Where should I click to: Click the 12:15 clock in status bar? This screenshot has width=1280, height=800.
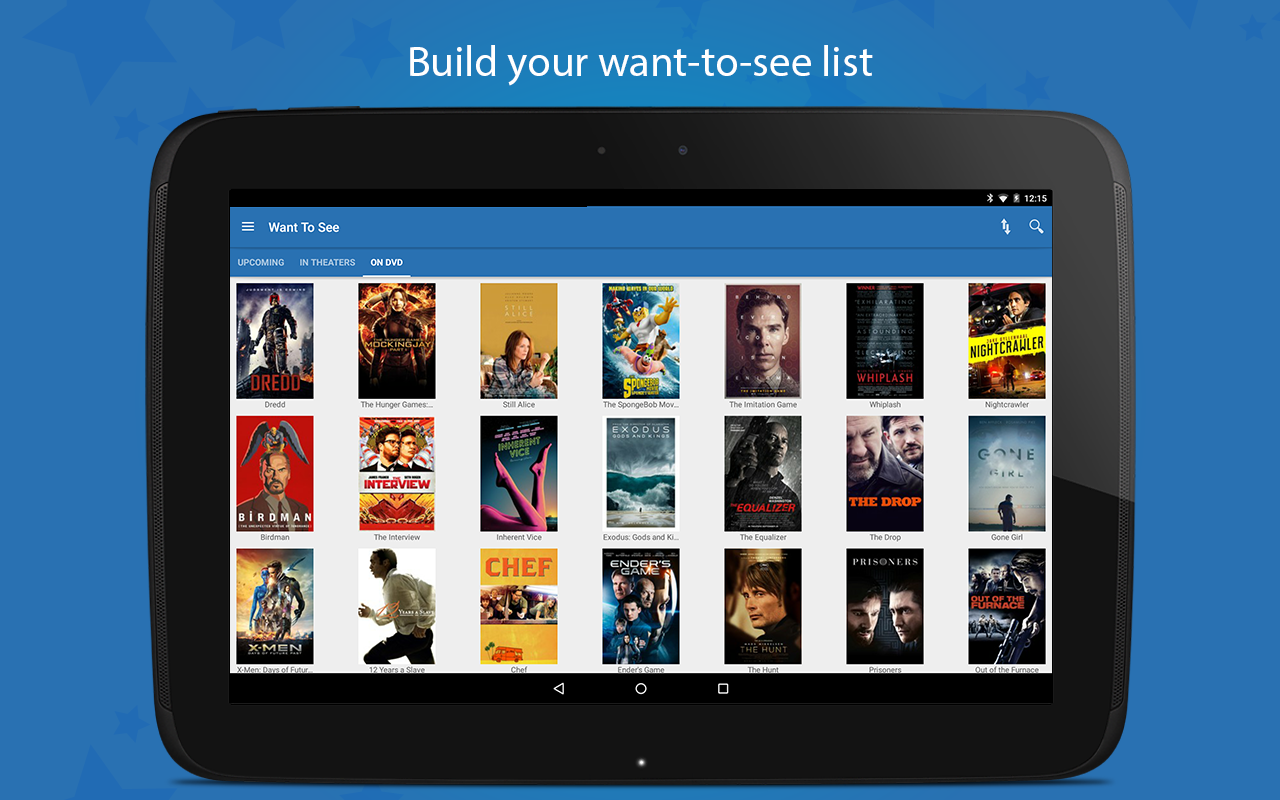(1035, 198)
